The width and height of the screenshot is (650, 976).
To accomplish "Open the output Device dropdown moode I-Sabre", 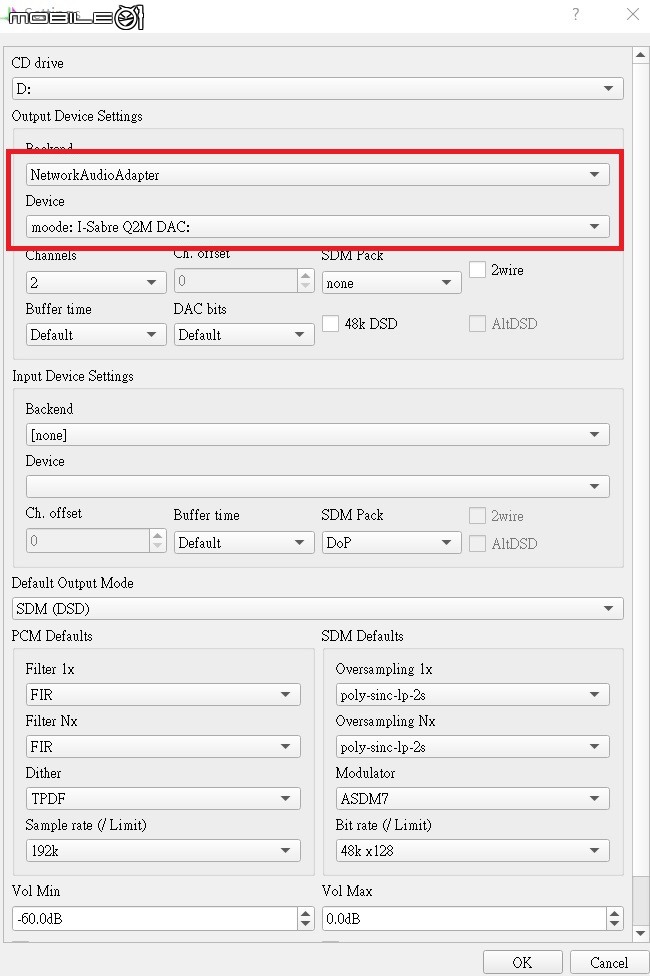I will pyautogui.click(x=318, y=227).
